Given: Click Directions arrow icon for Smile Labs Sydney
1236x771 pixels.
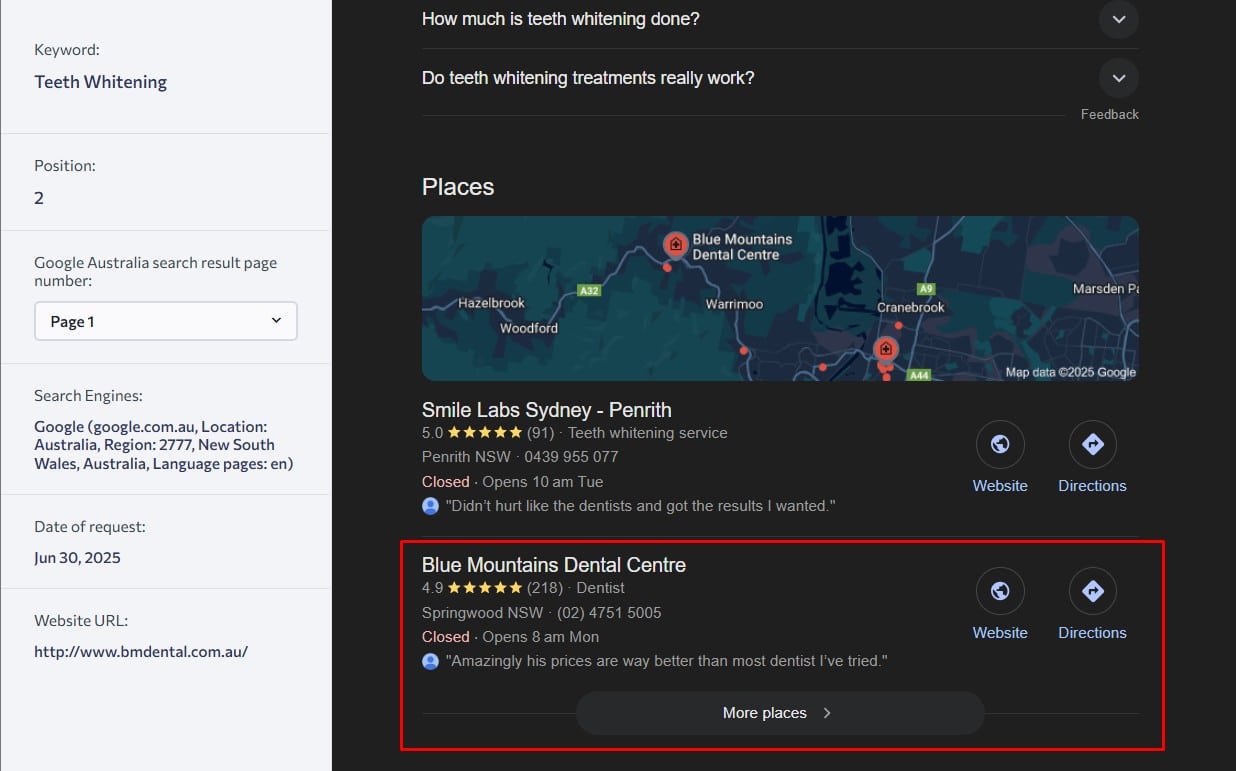Looking at the screenshot, I should [1092, 445].
